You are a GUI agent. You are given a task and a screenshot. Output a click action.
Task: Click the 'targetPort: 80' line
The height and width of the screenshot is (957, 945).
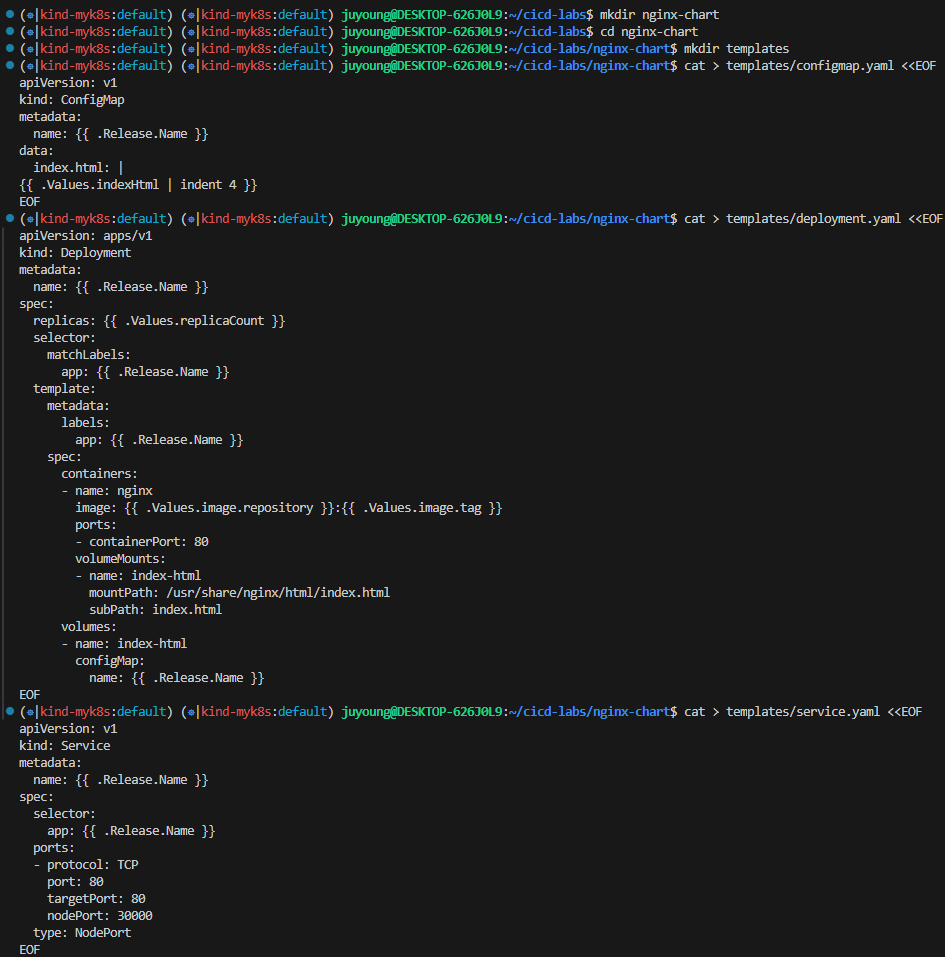tap(96, 899)
